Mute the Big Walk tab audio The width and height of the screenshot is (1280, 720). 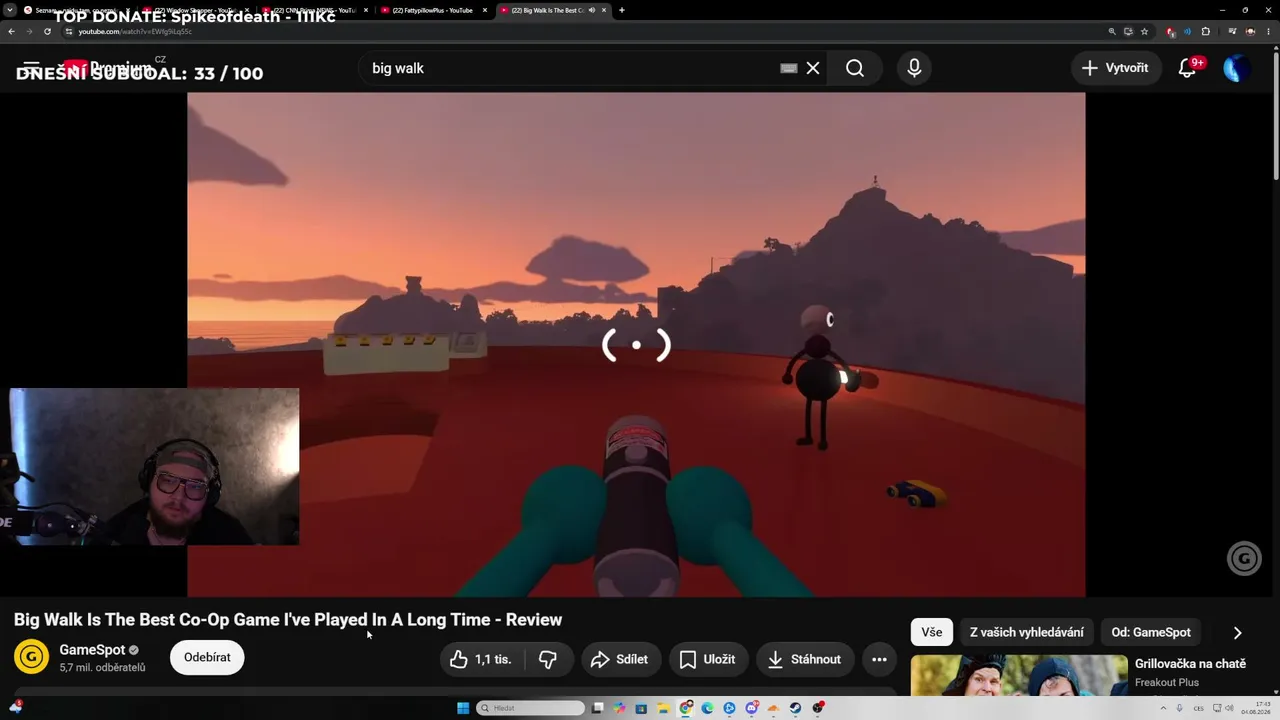[x=592, y=10]
